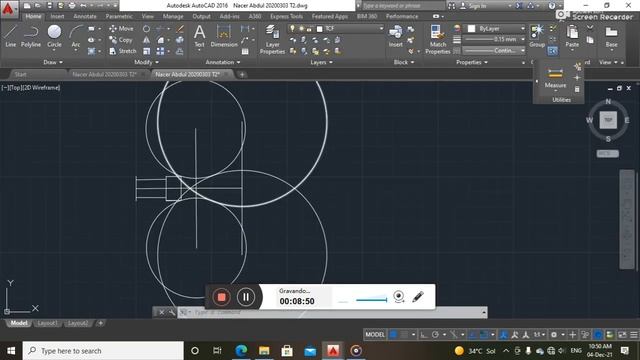Switch to the Start file tab
This screenshot has height=360, width=640.
coord(20,74)
